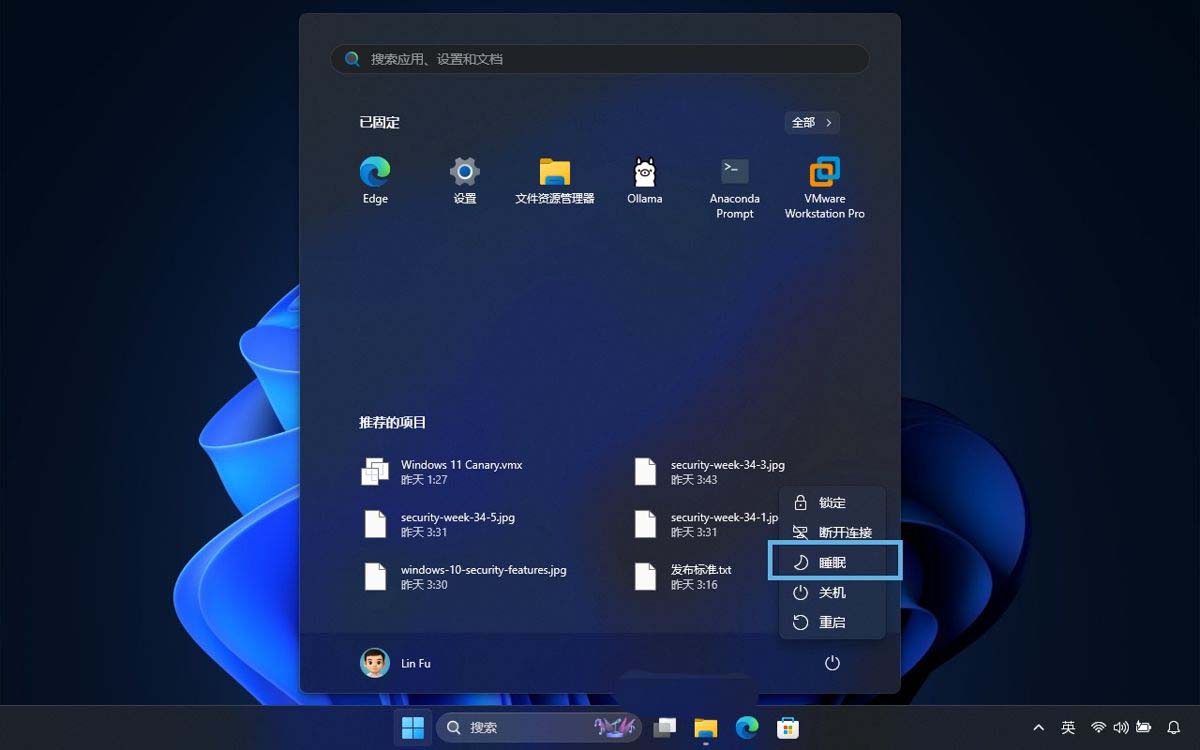
Task: Click the Windows Start button
Action: coord(412,727)
